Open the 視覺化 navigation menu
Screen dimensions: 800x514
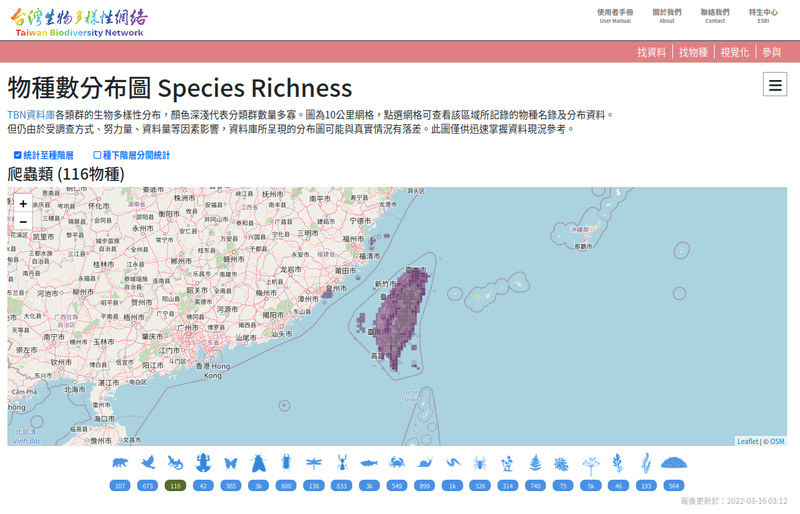[734, 52]
